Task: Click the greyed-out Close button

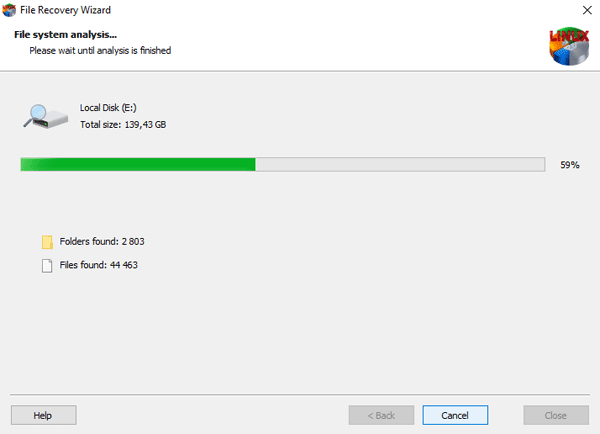Action: [556, 415]
